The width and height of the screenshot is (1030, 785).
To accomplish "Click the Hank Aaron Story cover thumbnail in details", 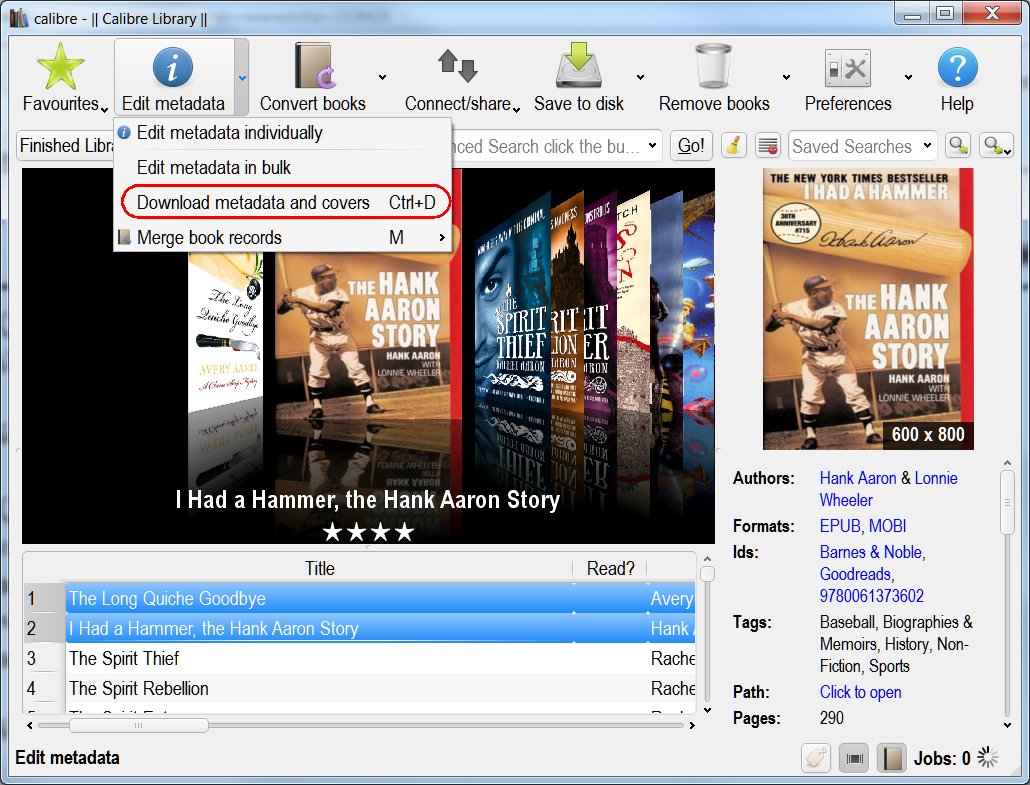I will coord(868,309).
